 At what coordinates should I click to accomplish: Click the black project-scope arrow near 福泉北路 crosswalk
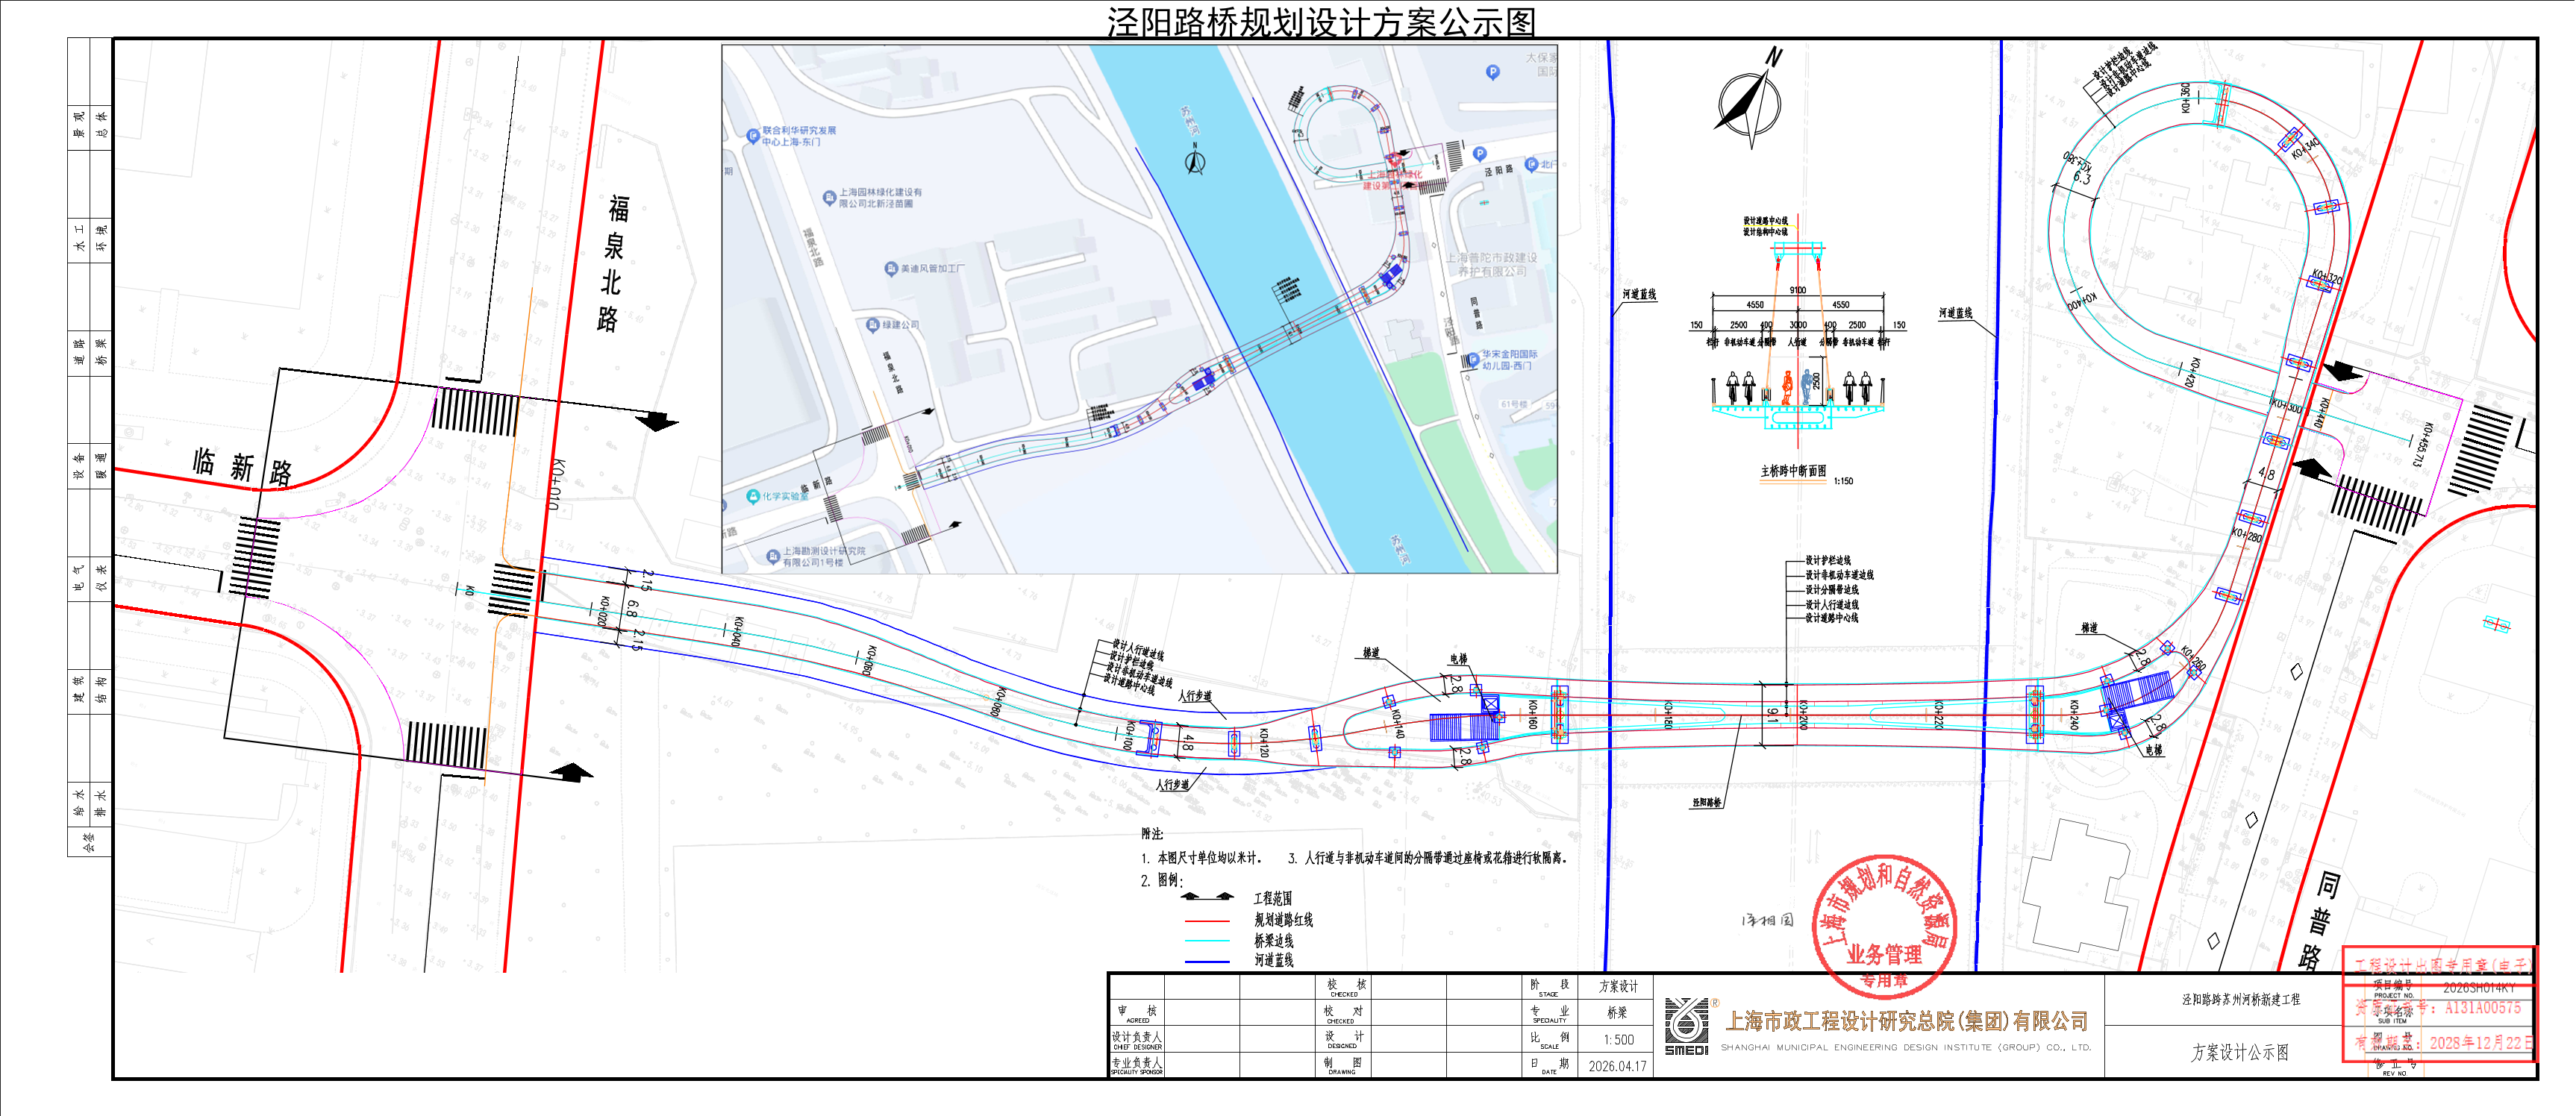[x=658, y=421]
